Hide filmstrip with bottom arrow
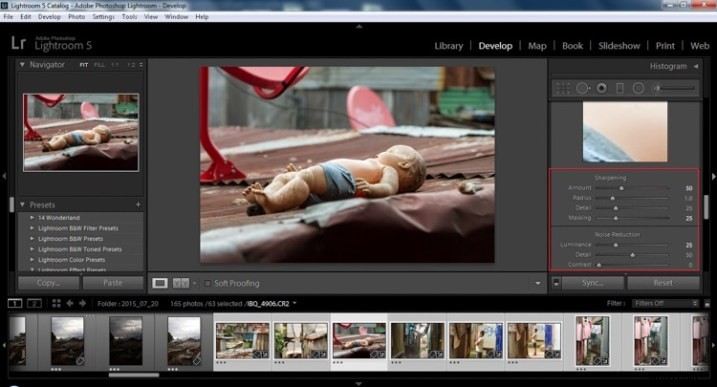This screenshot has width=717, height=387. [x=359, y=383]
